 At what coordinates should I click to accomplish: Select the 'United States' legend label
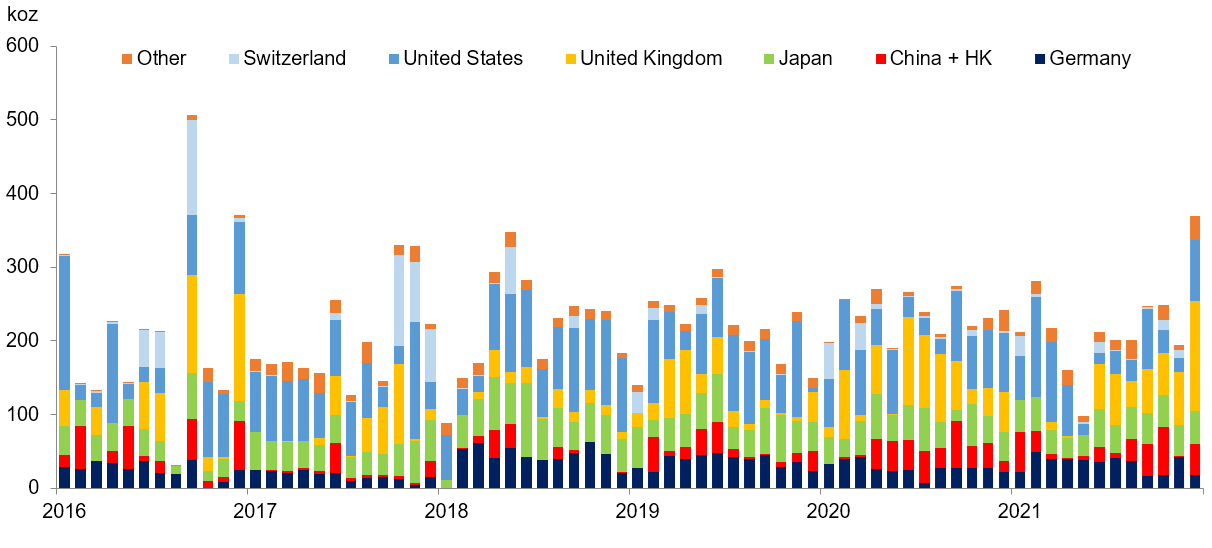[463, 58]
